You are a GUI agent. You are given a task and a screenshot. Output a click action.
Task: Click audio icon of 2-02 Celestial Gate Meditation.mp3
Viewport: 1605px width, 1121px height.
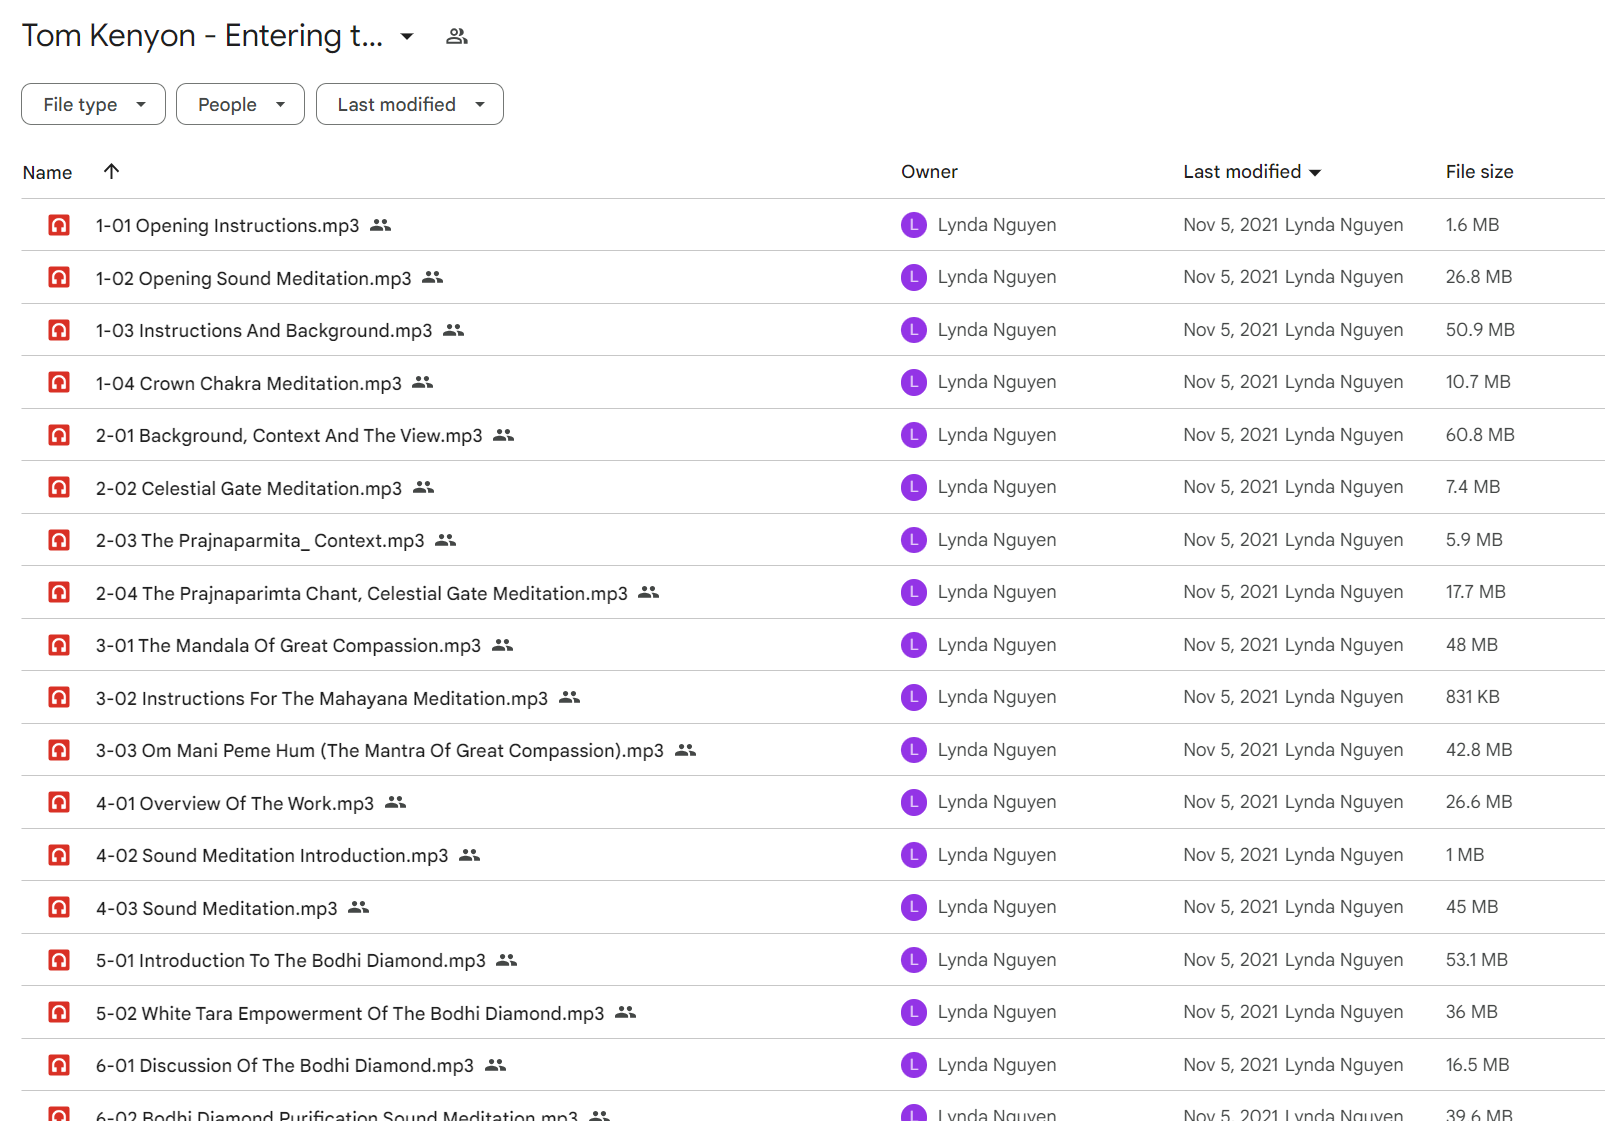point(59,487)
